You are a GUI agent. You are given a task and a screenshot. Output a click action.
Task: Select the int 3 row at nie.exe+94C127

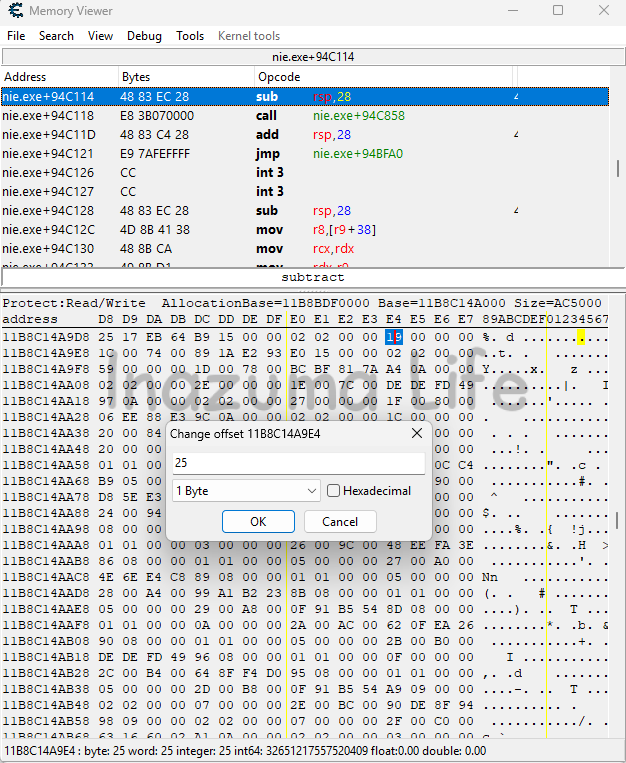click(x=305, y=191)
